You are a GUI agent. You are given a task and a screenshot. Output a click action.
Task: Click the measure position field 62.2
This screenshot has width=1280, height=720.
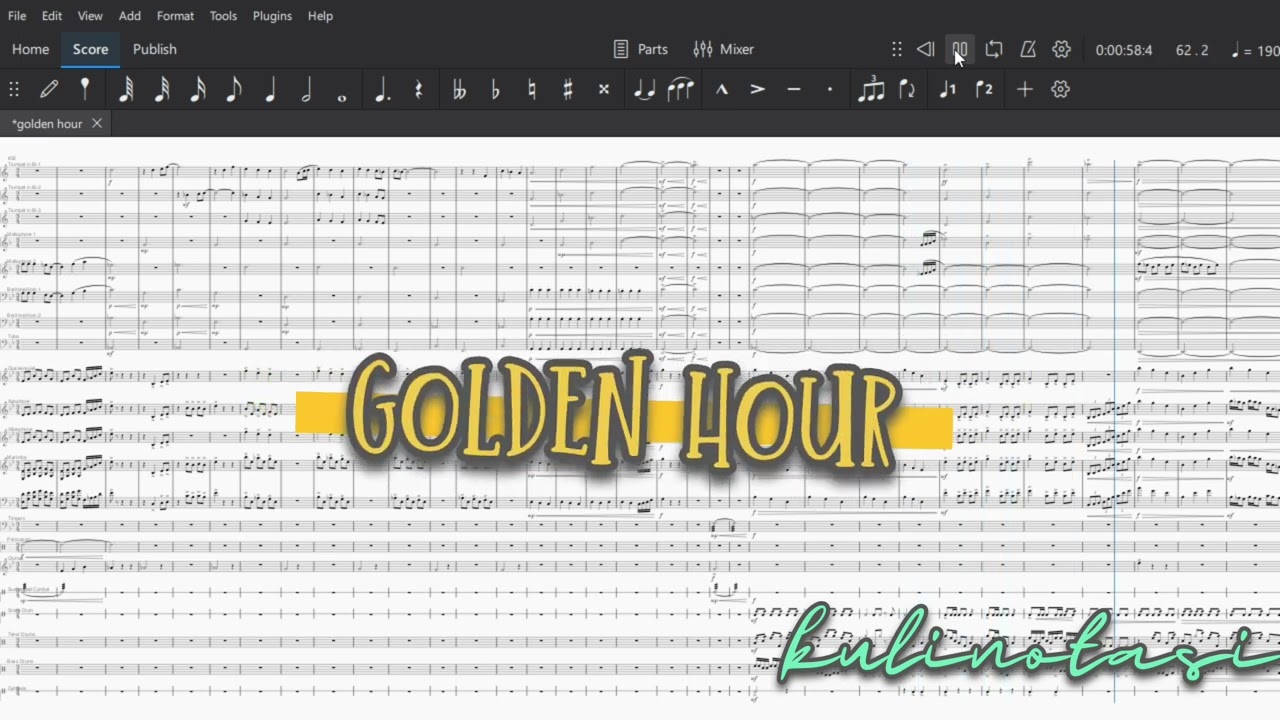tap(1192, 50)
